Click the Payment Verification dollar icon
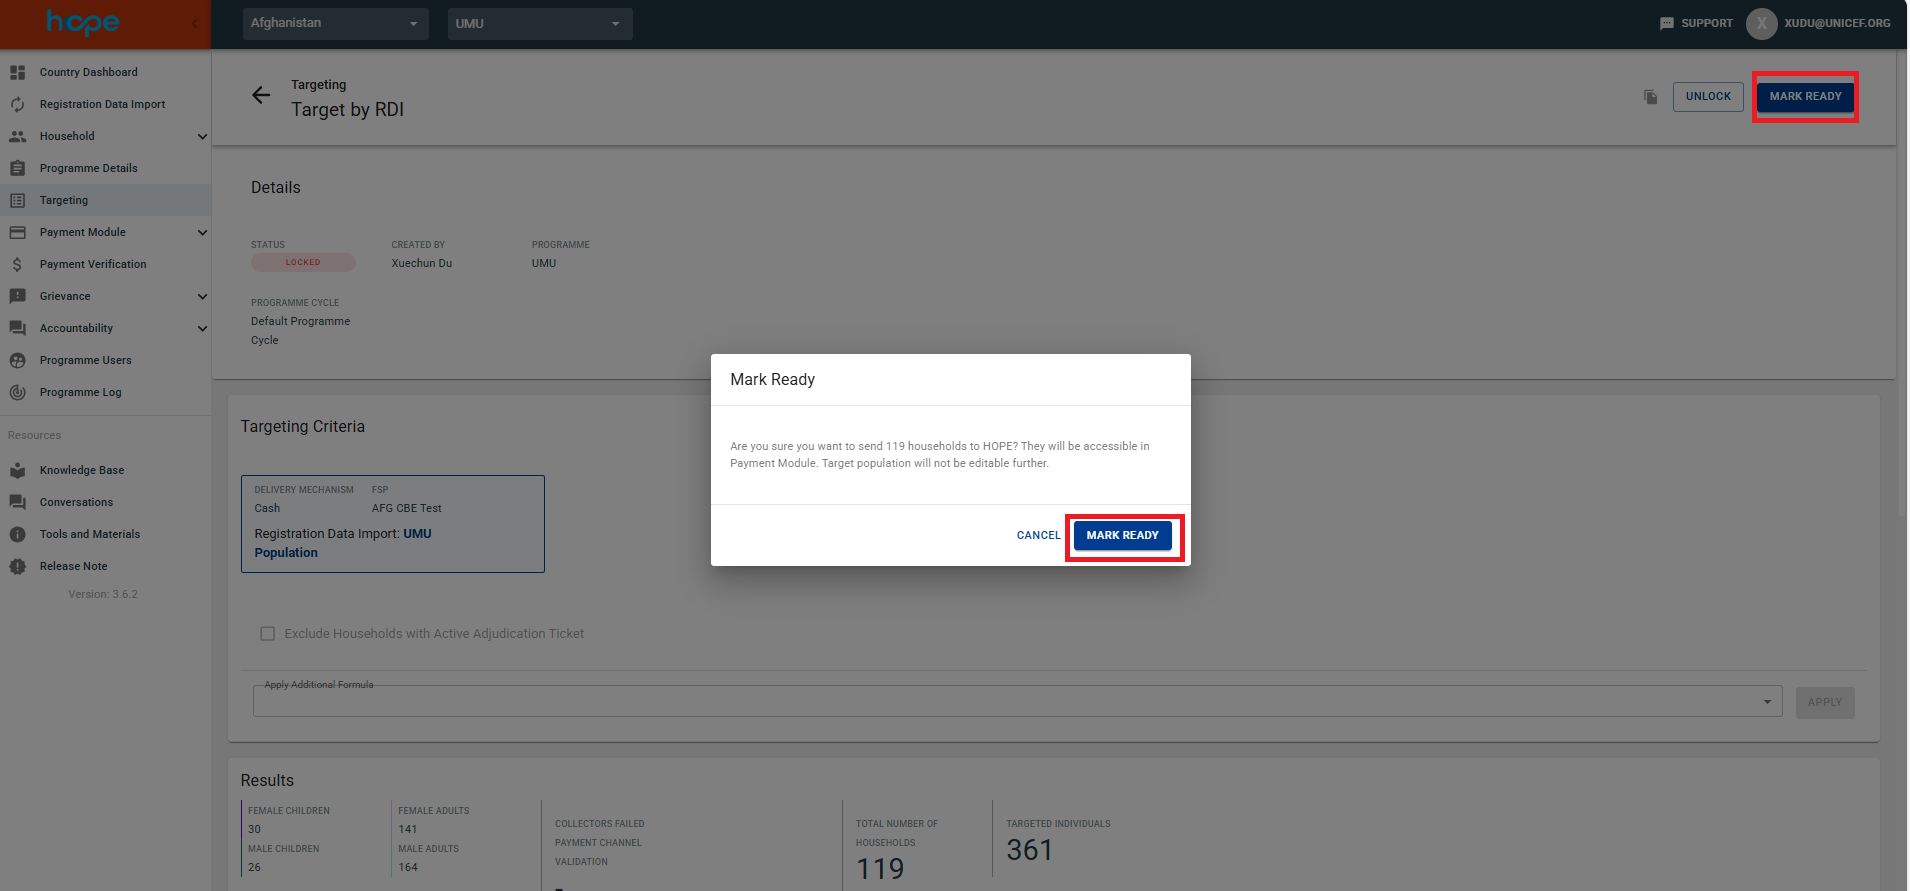Screen dimensions: 1910x891 [18, 264]
